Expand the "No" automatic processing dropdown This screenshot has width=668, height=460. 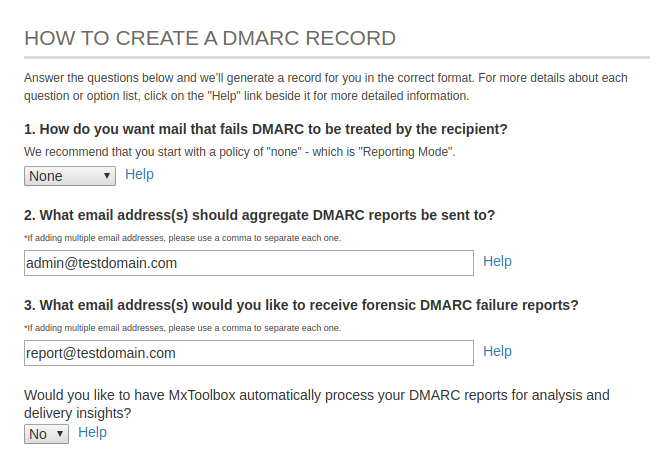46,434
